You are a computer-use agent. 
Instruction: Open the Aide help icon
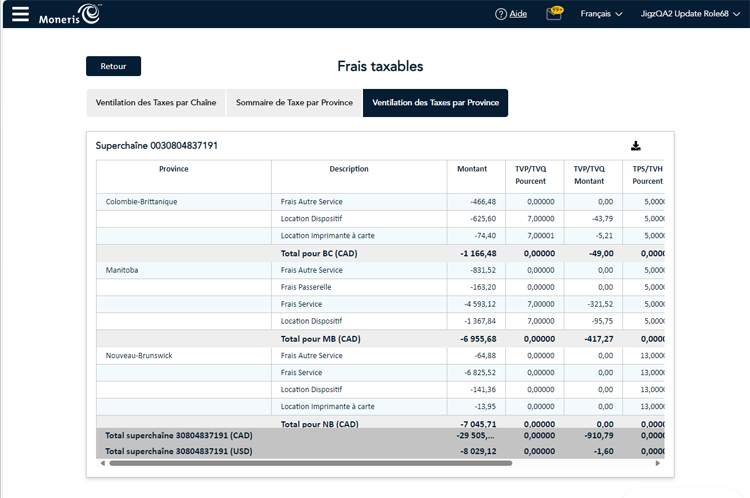(x=501, y=14)
